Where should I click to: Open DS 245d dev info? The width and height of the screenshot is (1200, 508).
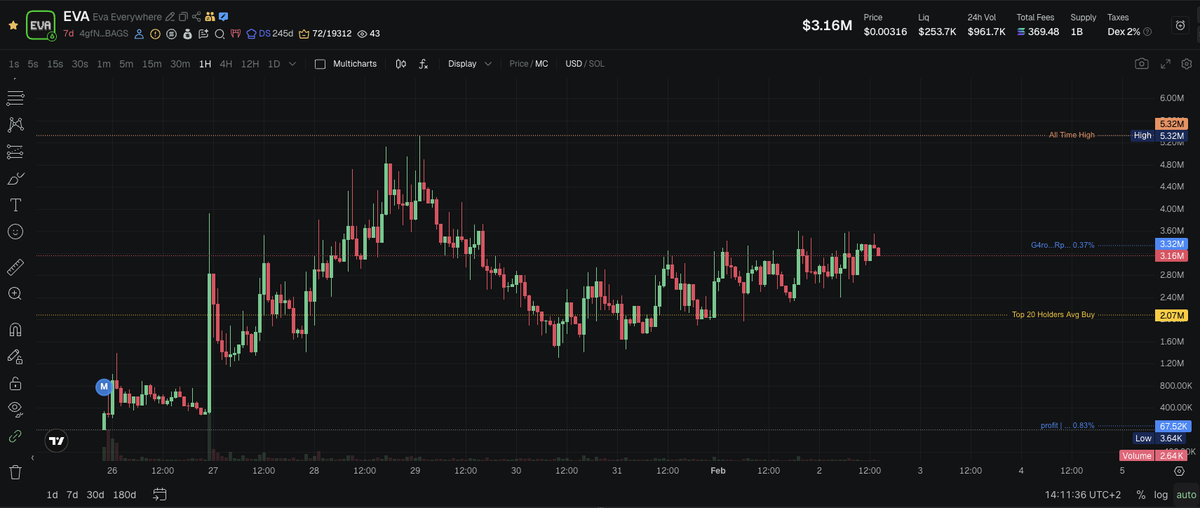(x=269, y=34)
